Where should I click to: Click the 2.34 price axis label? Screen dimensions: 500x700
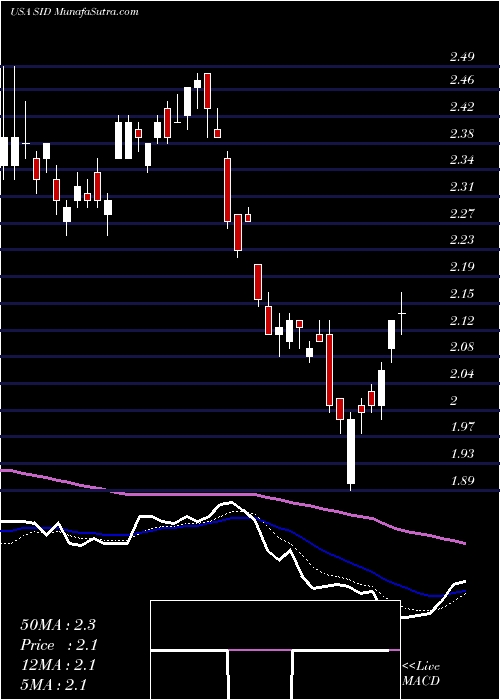(x=462, y=160)
